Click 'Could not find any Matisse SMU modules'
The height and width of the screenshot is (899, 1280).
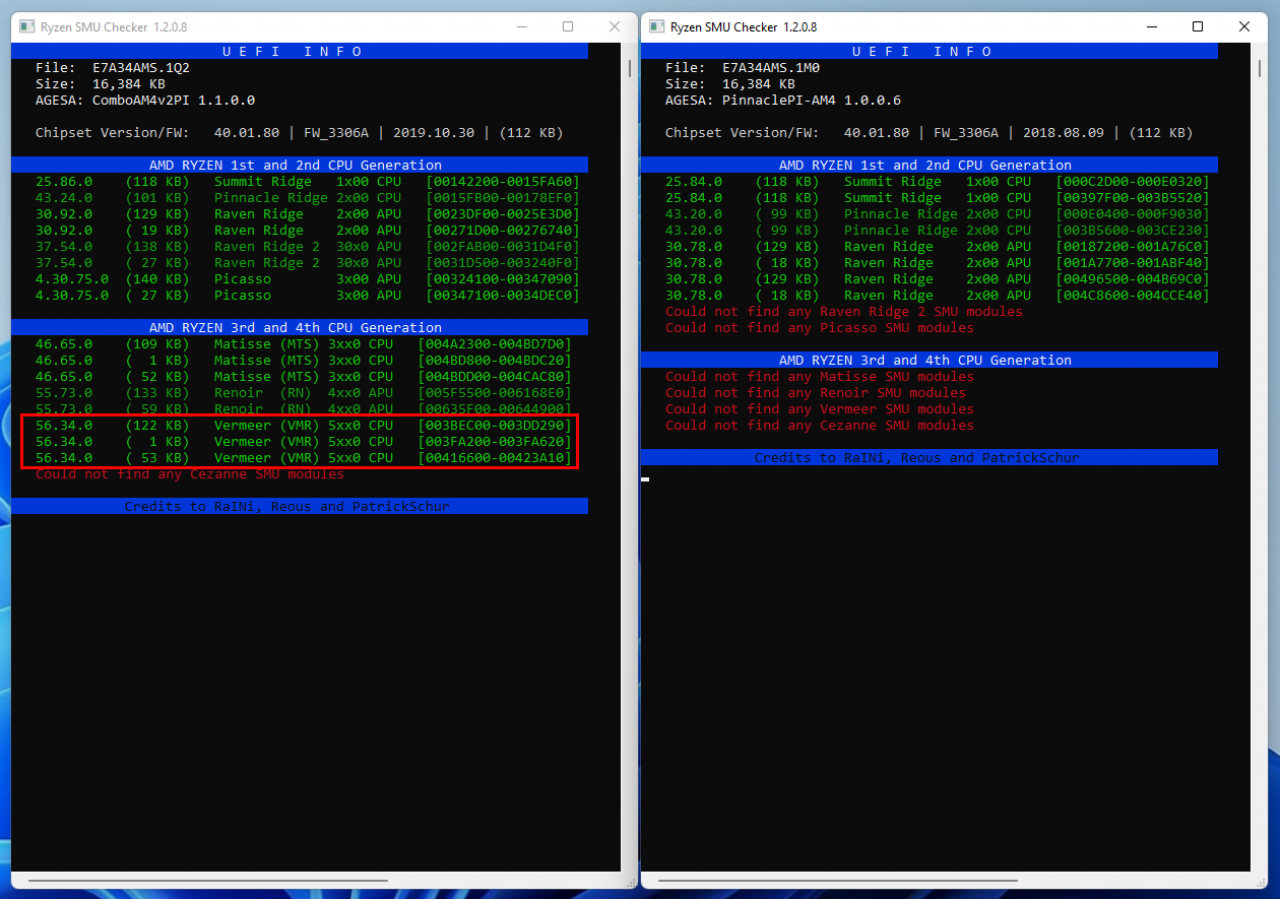(819, 376)
